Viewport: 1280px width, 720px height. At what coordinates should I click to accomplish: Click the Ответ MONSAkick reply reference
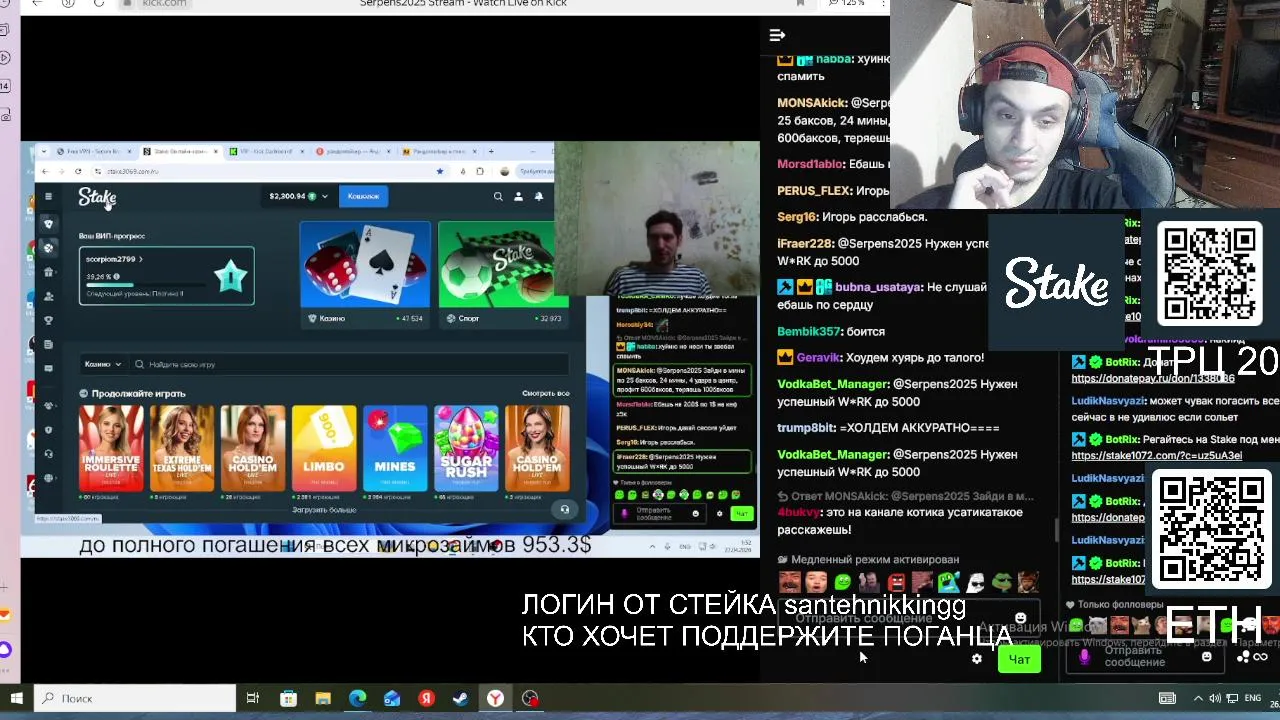905,496
